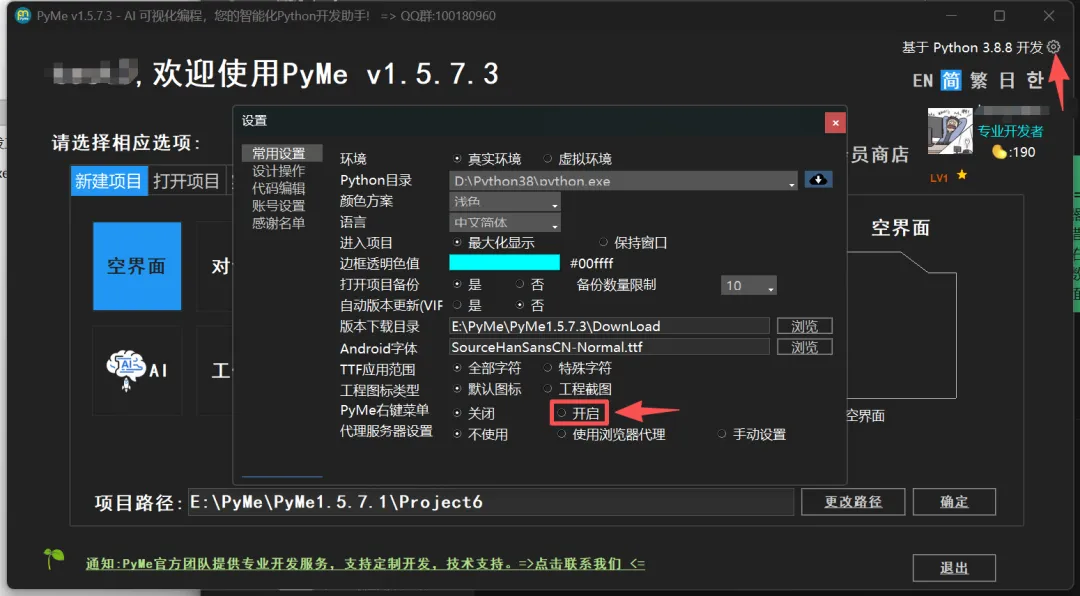The height and width of the screenshot is (596, 1080).
Task: Switch to the 打开项目 tab
Action: coord(187,181)
